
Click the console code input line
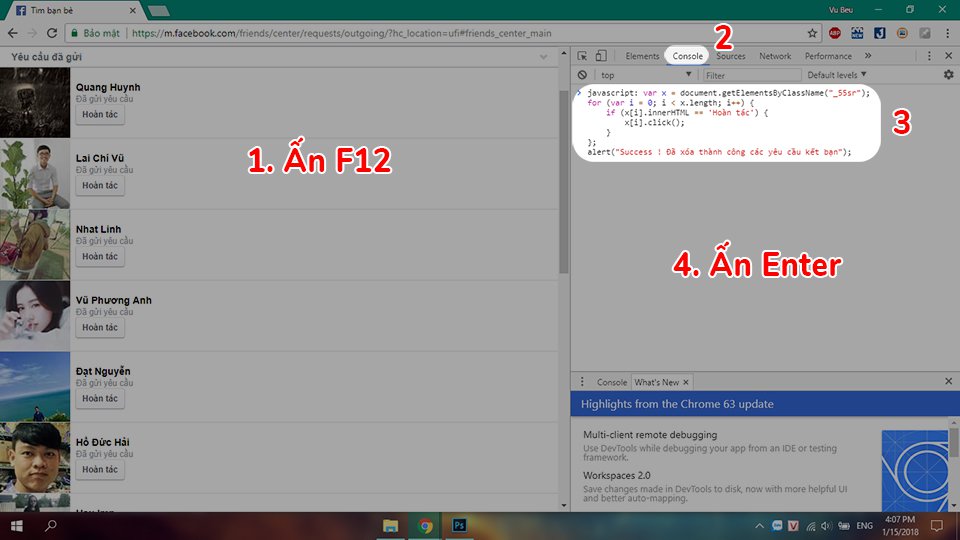[x=728, y=93]
